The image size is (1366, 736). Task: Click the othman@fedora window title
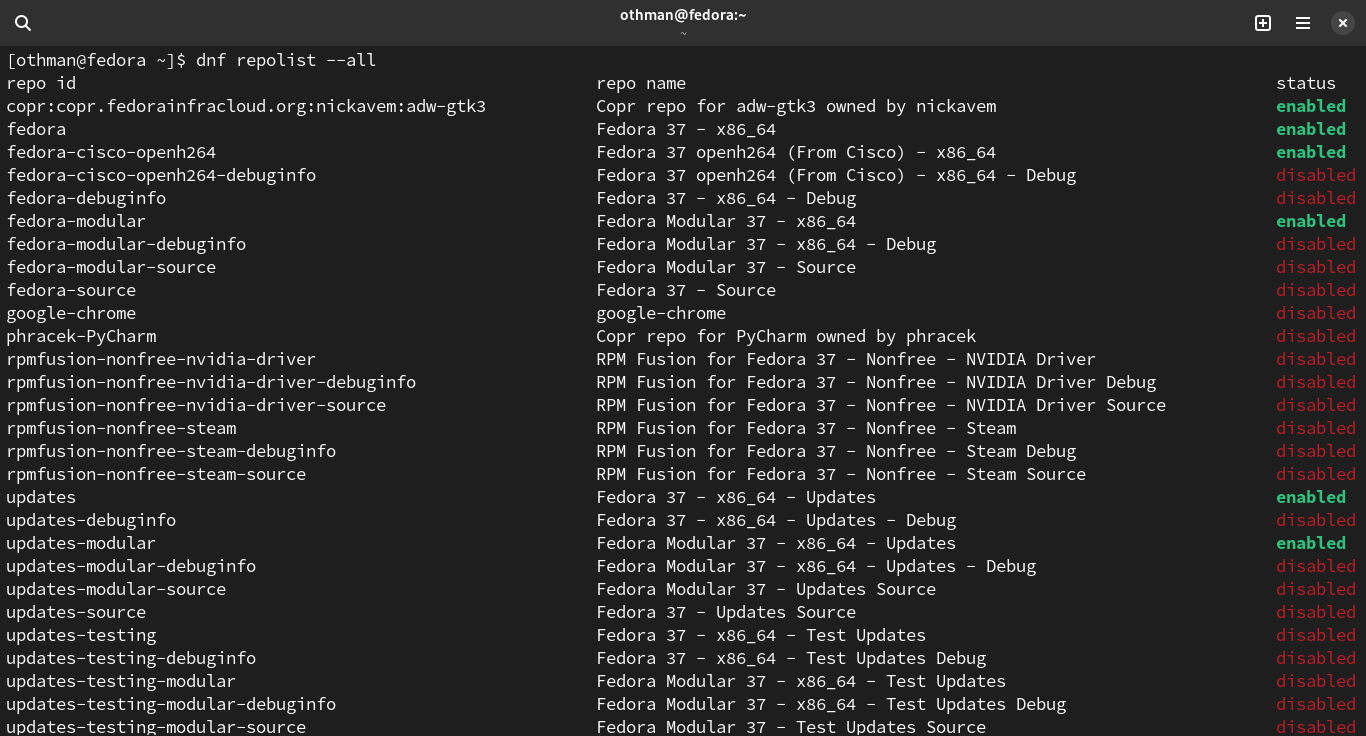[x=683, y=15]
